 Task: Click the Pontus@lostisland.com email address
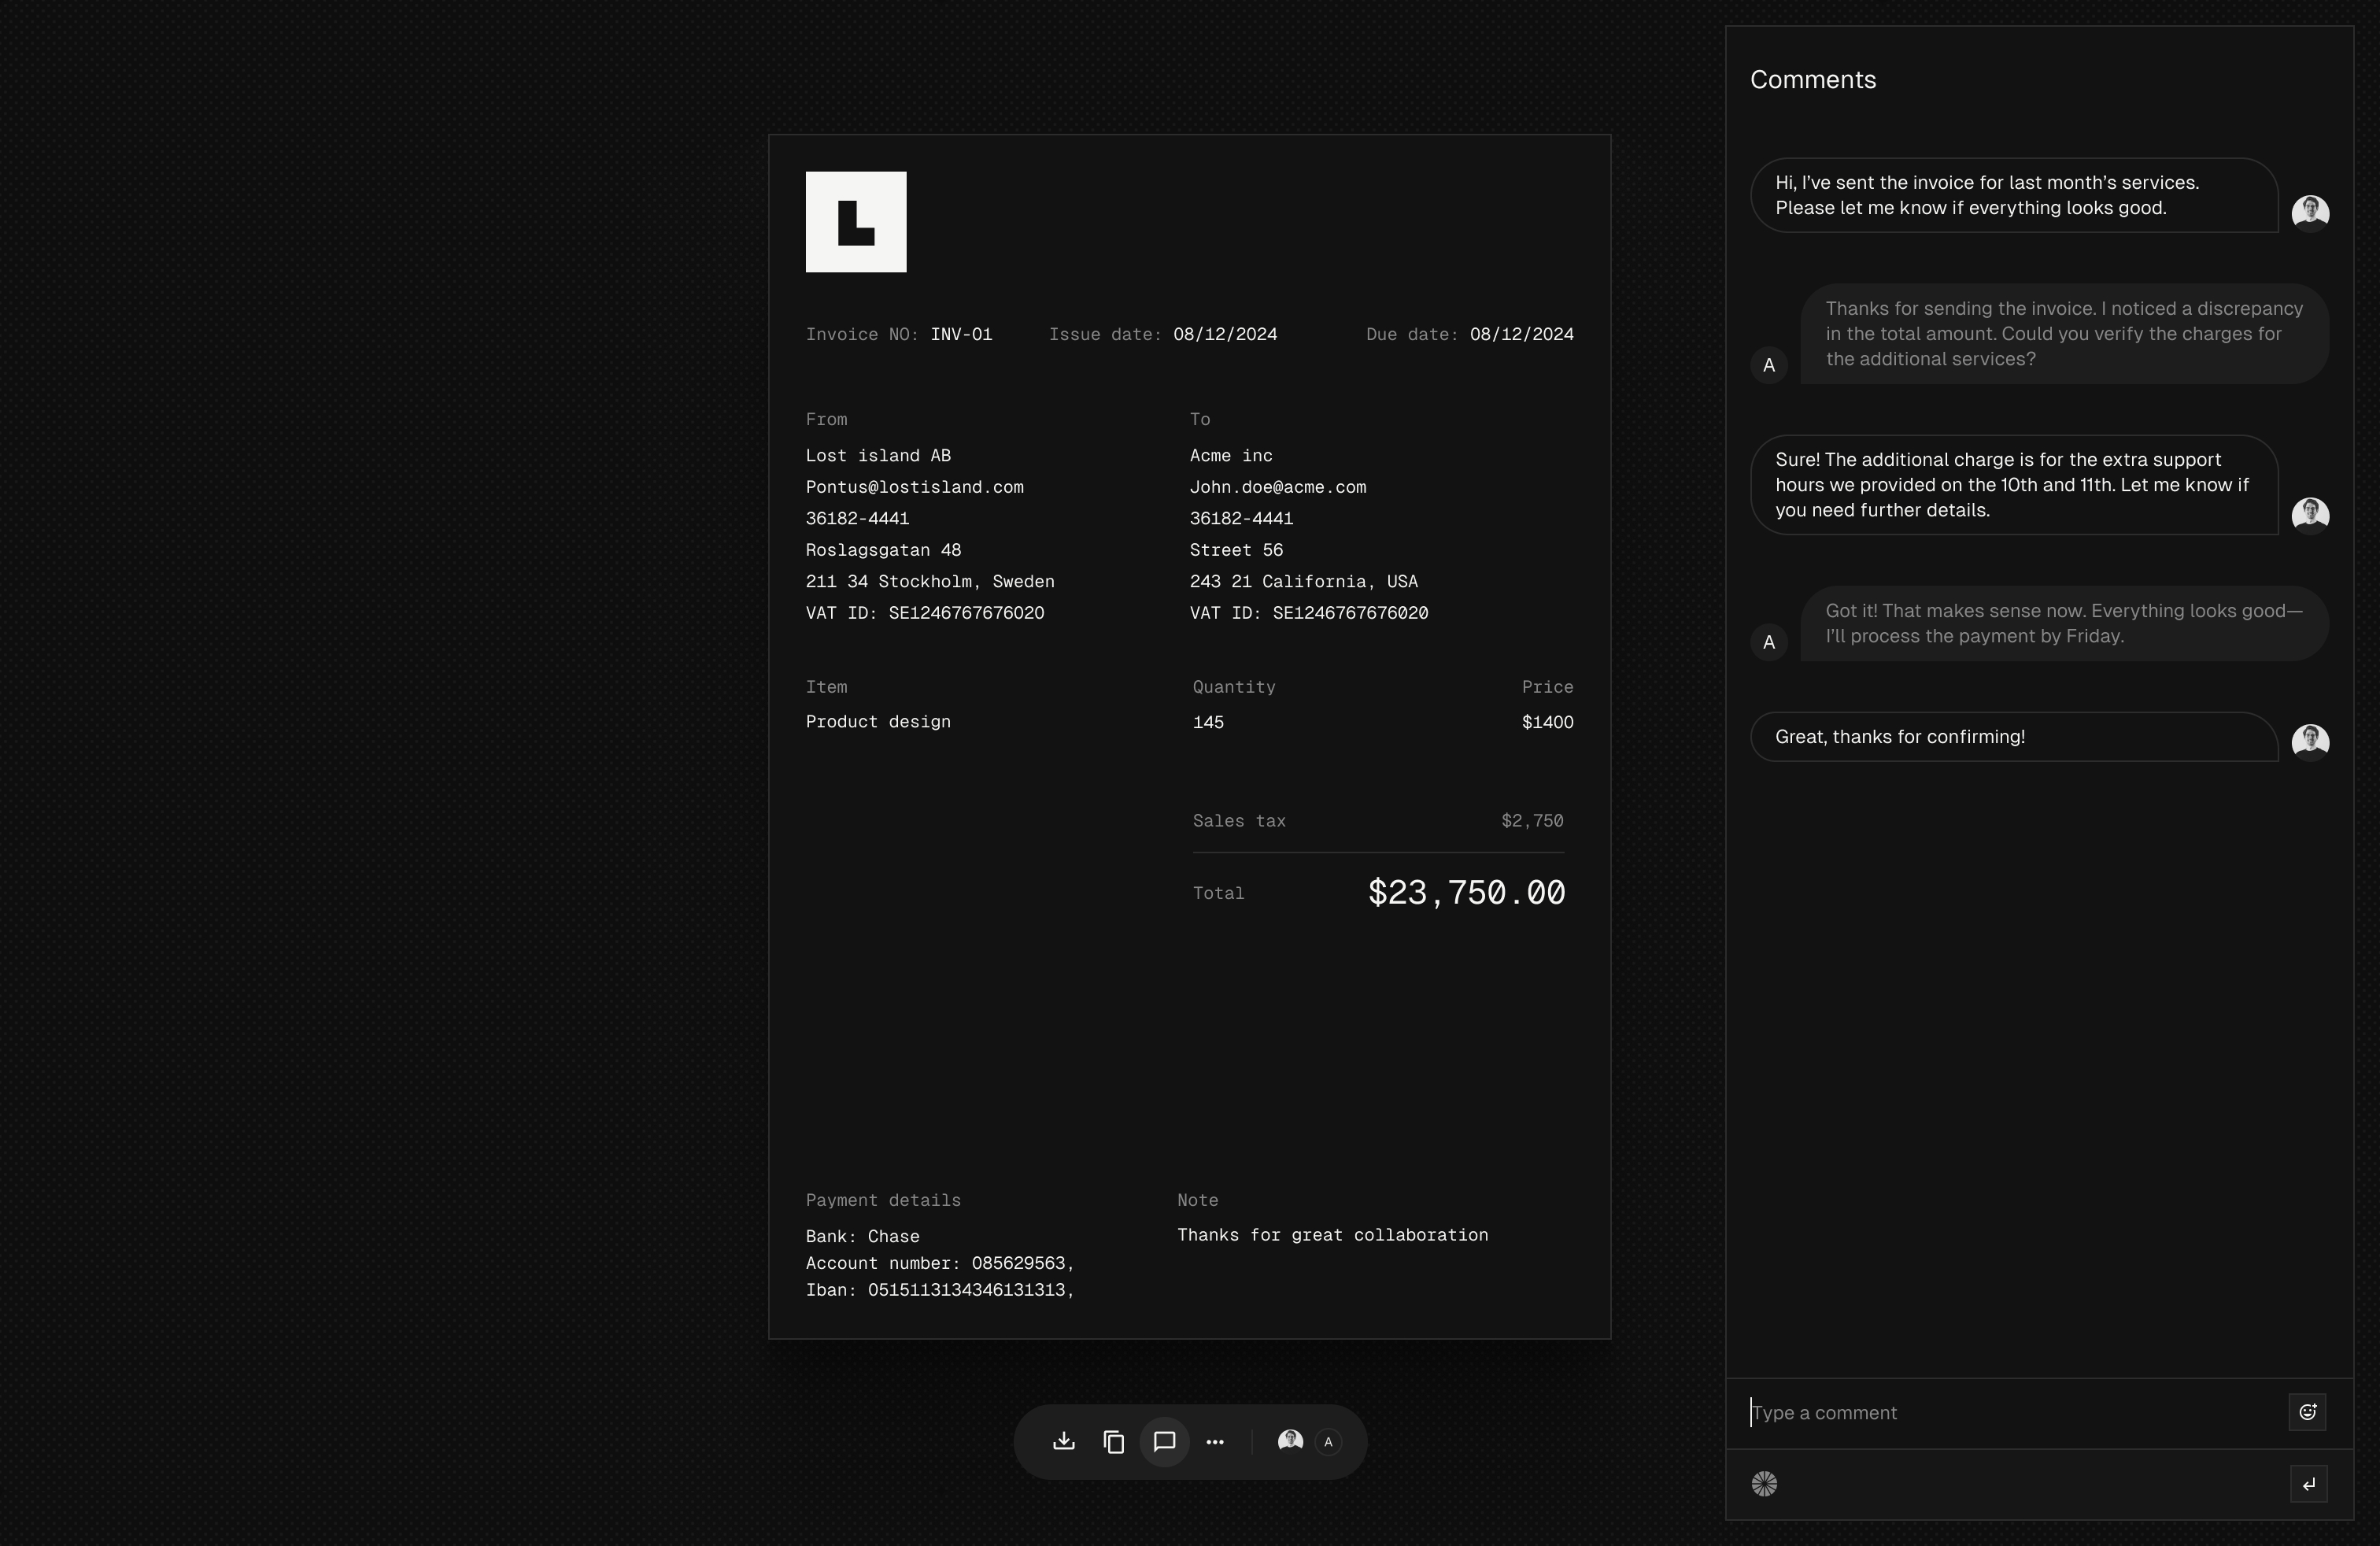[x=915, y=487]
